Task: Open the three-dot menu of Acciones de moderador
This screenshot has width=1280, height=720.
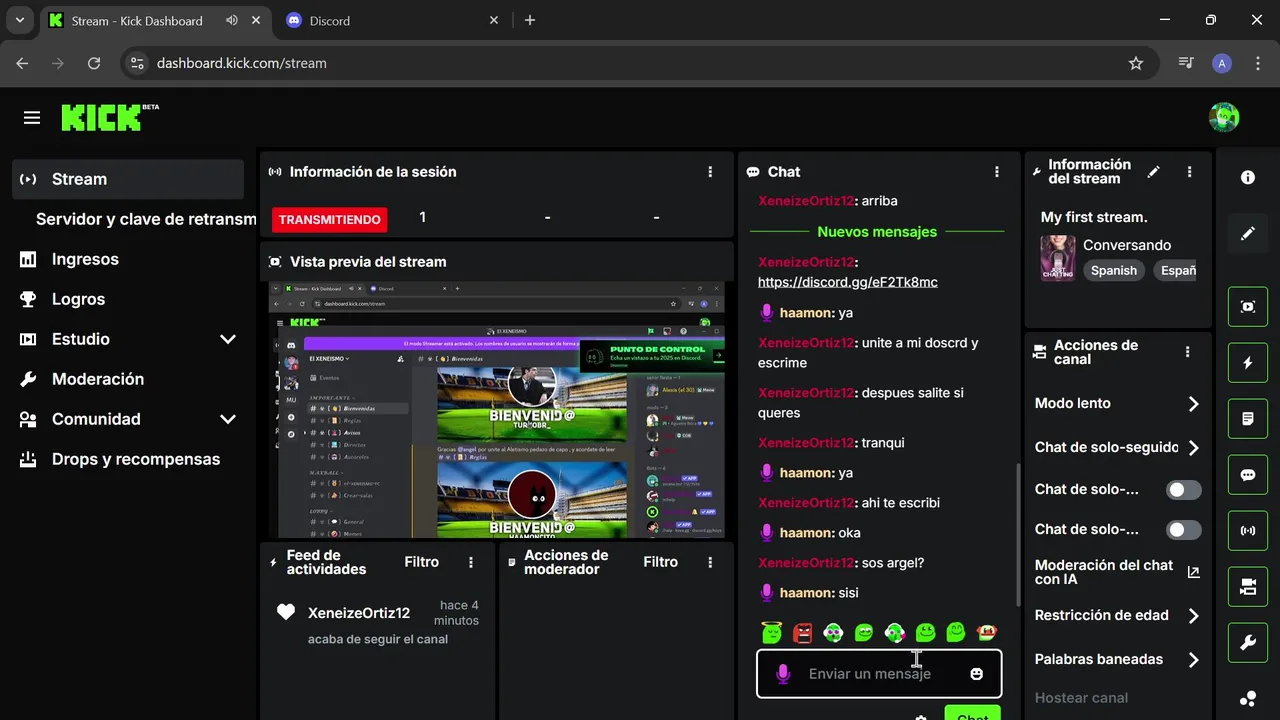Action: (710, 563)
